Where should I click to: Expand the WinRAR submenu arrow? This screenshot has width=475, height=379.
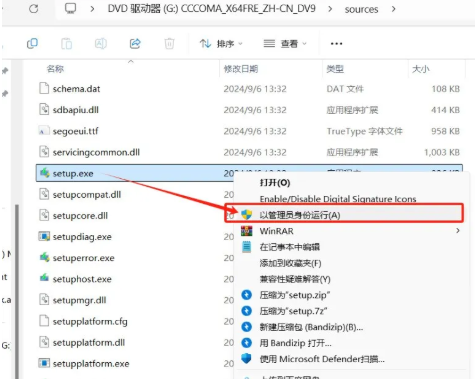[458, 231]
